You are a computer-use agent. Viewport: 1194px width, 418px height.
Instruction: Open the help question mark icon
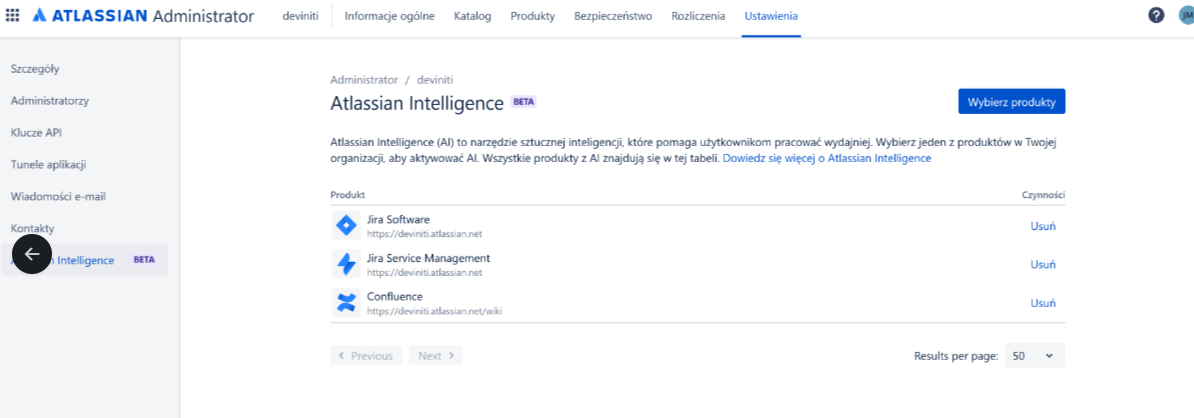(1156, 15)
